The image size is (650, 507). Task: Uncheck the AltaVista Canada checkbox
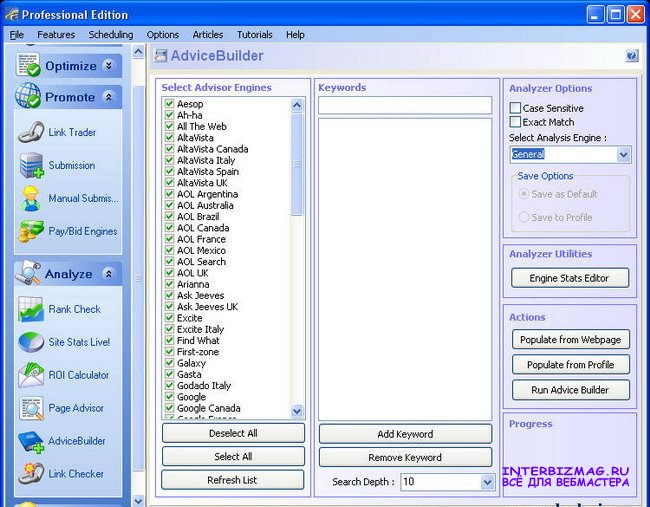tap(169, 148)
